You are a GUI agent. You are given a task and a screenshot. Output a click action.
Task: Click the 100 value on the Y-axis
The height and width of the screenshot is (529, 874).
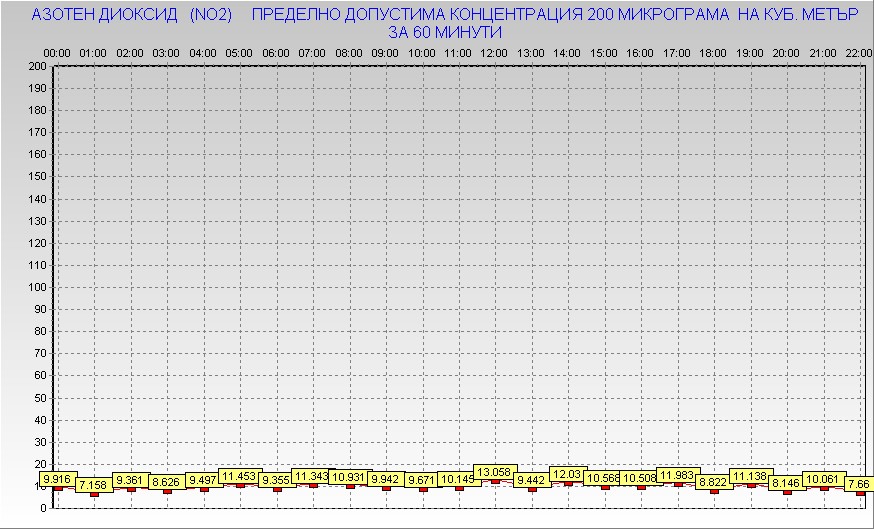(x=38, y=287)
